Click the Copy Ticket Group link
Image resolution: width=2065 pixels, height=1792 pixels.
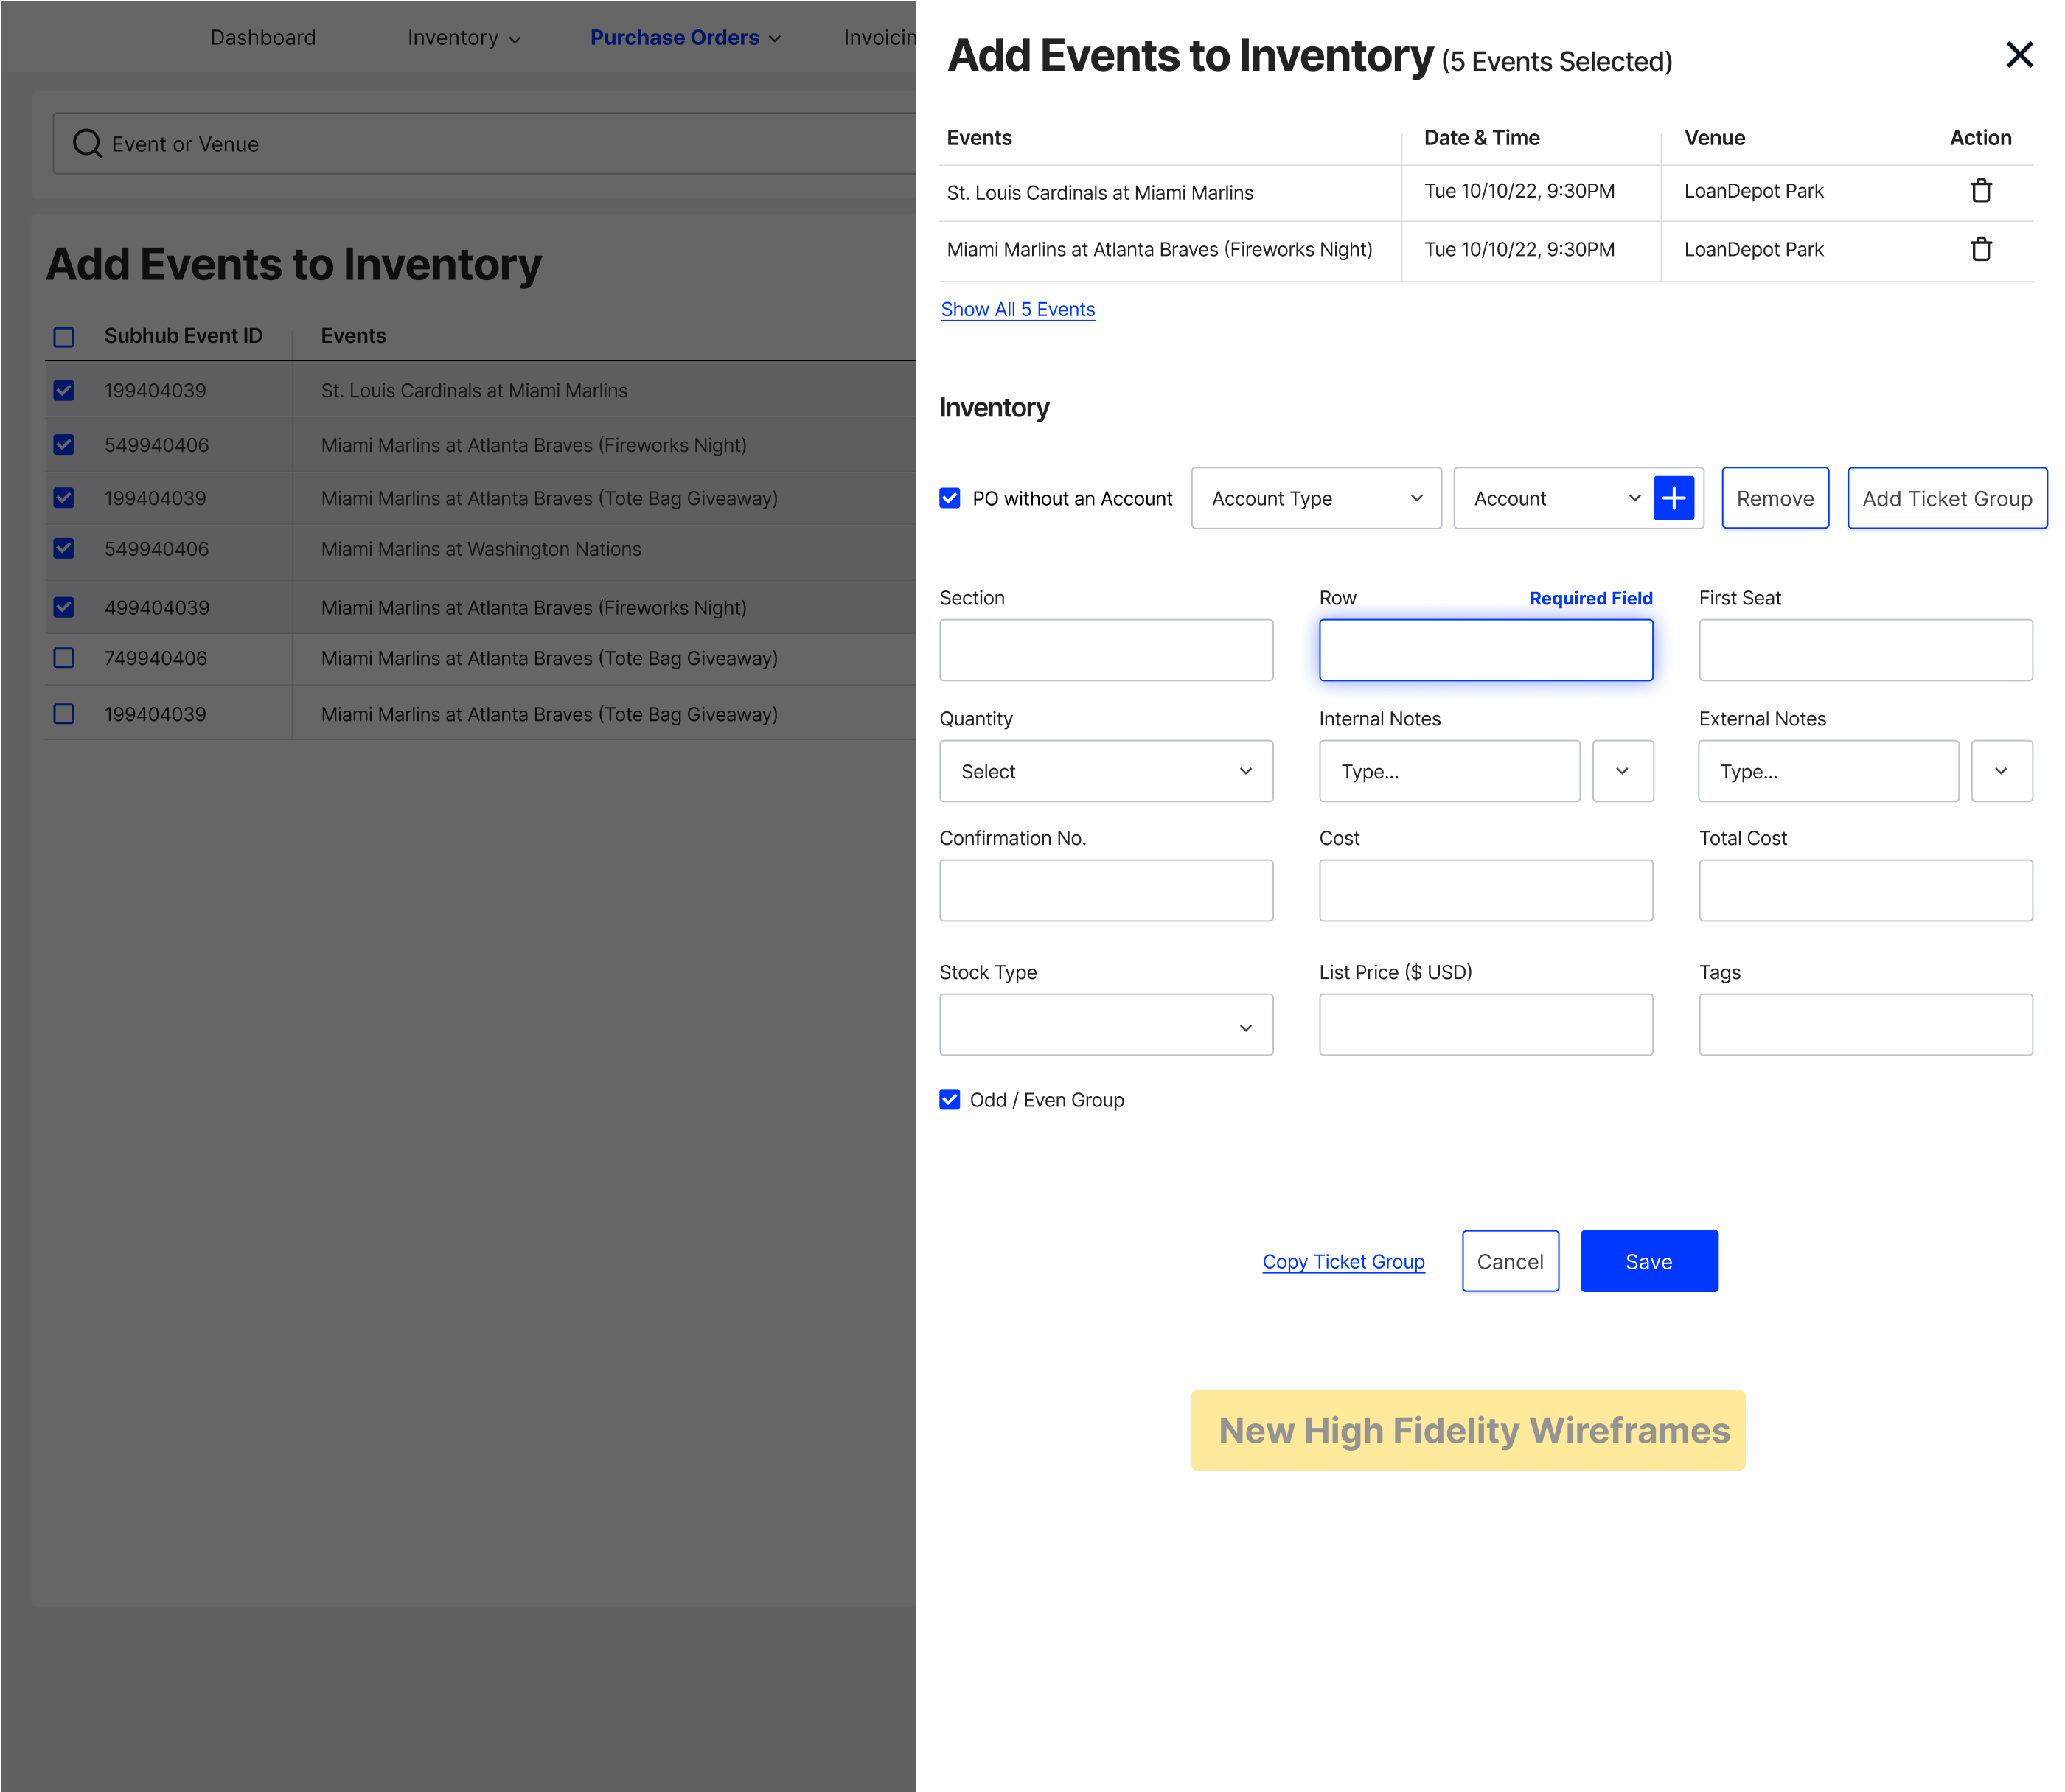[1342, 1262]
